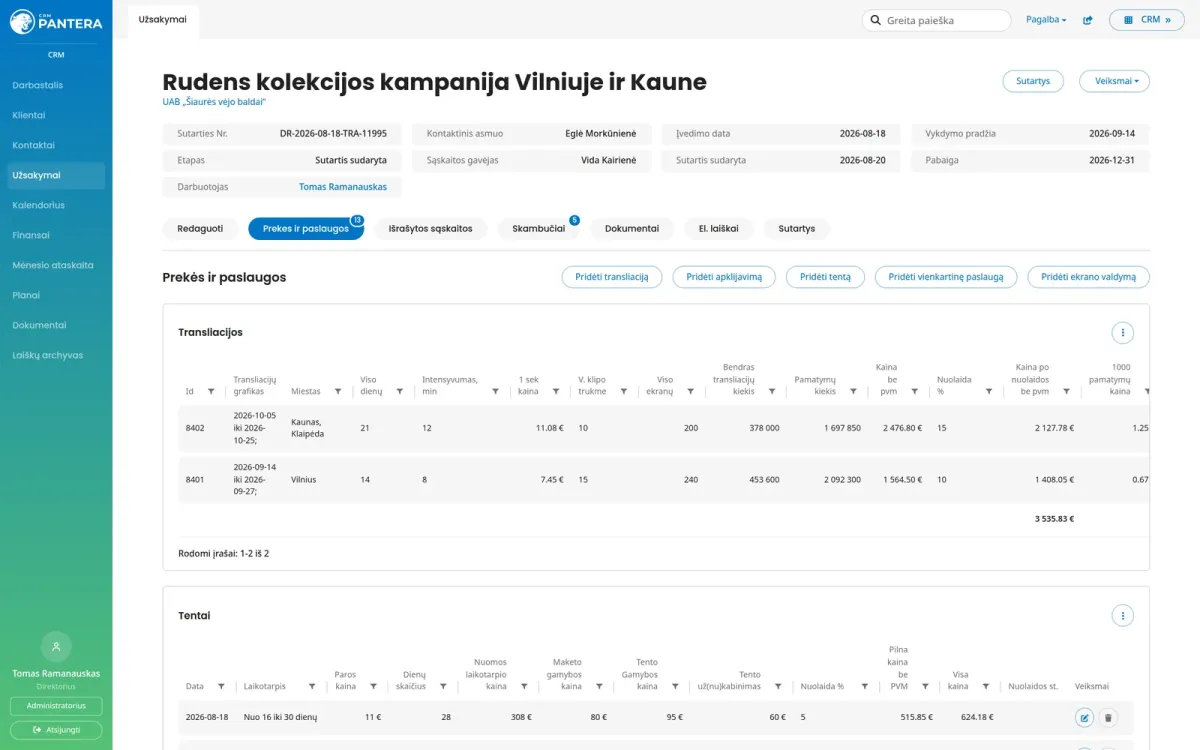
Task: Open Mėnesio ataskaita in the sidebar
Action: click(x=56, y=265)
